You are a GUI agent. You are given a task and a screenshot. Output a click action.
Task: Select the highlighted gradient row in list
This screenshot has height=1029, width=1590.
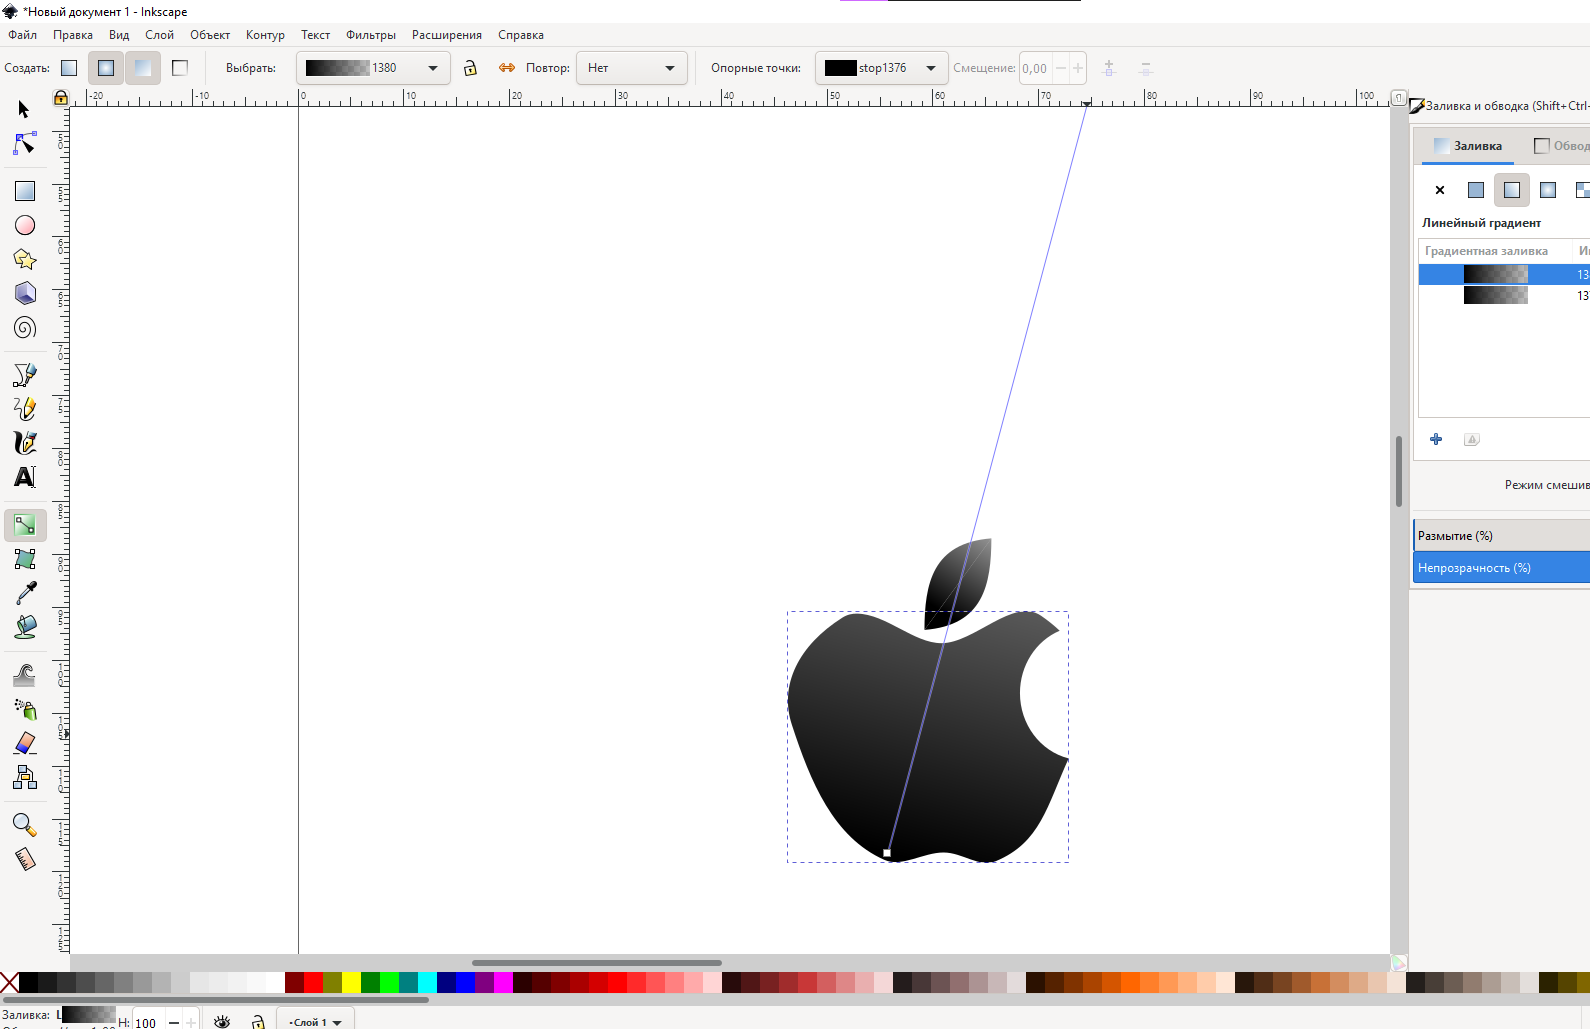[1504, 274]
